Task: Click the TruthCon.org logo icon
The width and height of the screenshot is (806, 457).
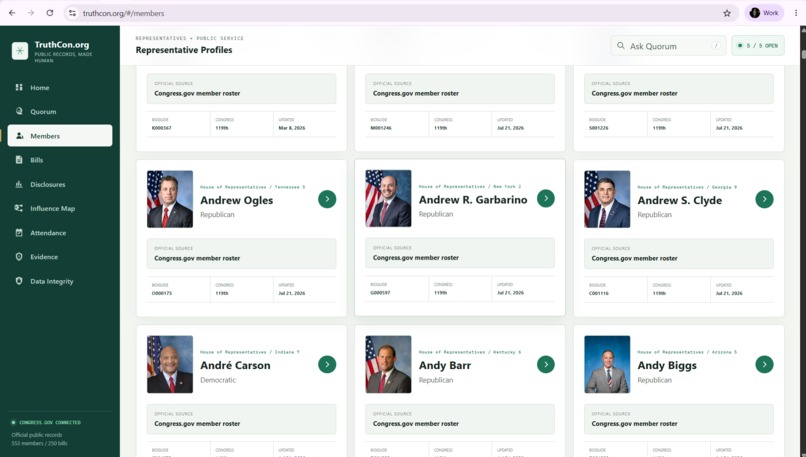Action: (x=20, y=50)
